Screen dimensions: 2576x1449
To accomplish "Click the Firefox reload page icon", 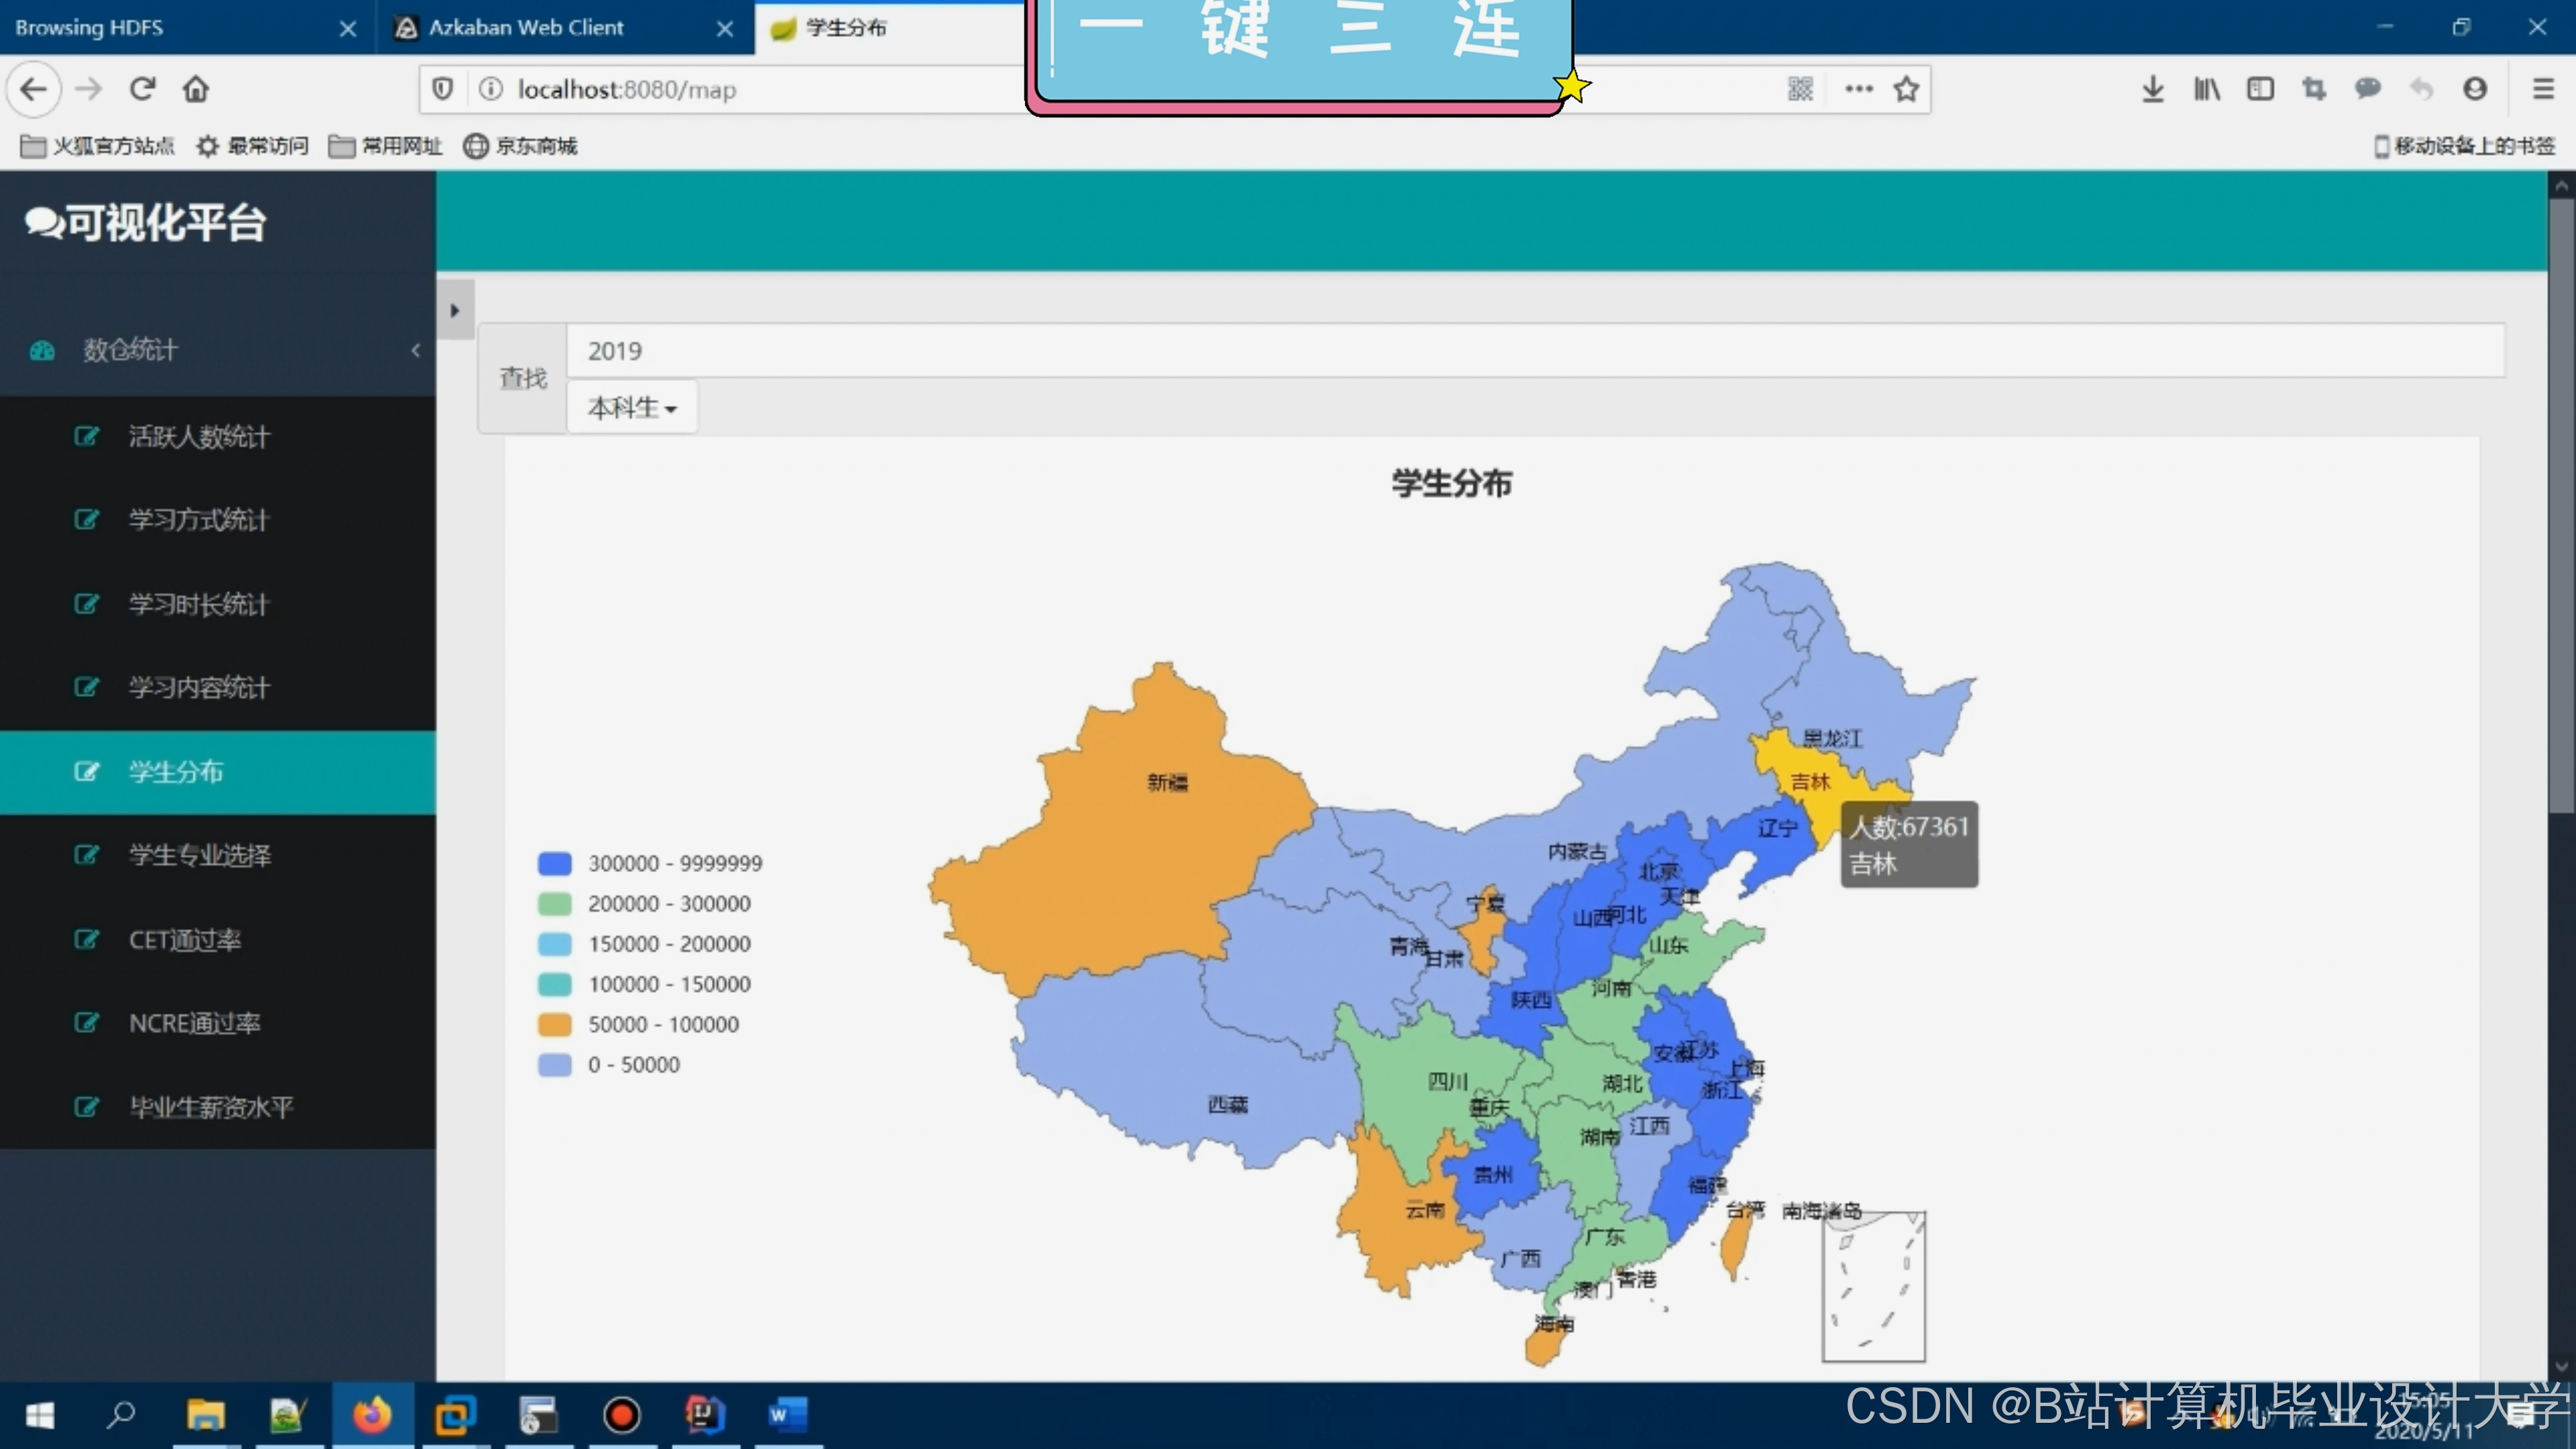I will tap(142, 89).
